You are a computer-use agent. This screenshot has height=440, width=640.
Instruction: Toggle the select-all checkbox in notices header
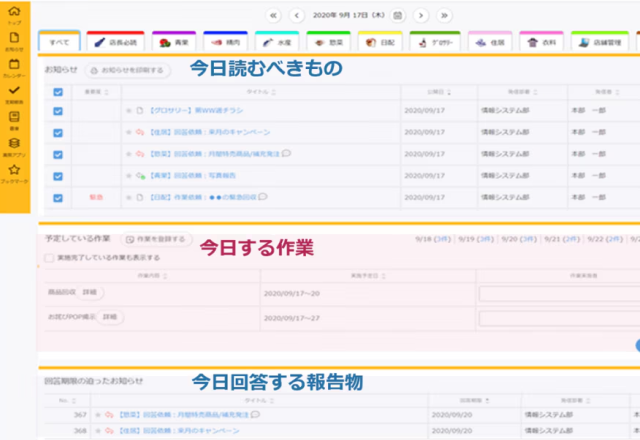click(57, 92)
